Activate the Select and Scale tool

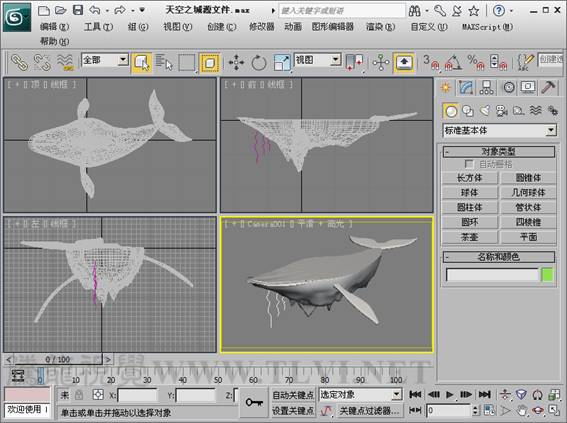[x=282, y=63]
